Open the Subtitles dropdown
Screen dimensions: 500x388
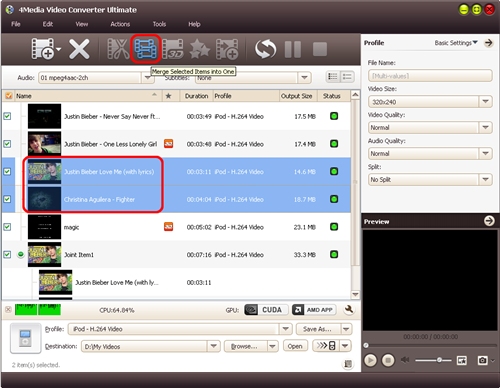(x=304, y=78)
